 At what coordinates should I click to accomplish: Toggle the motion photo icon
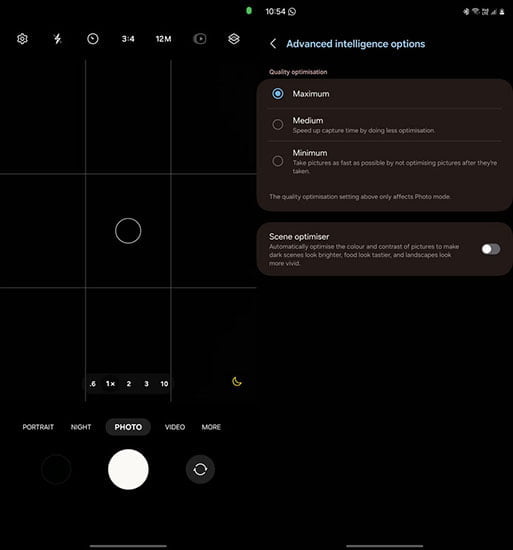coord(200,39)
